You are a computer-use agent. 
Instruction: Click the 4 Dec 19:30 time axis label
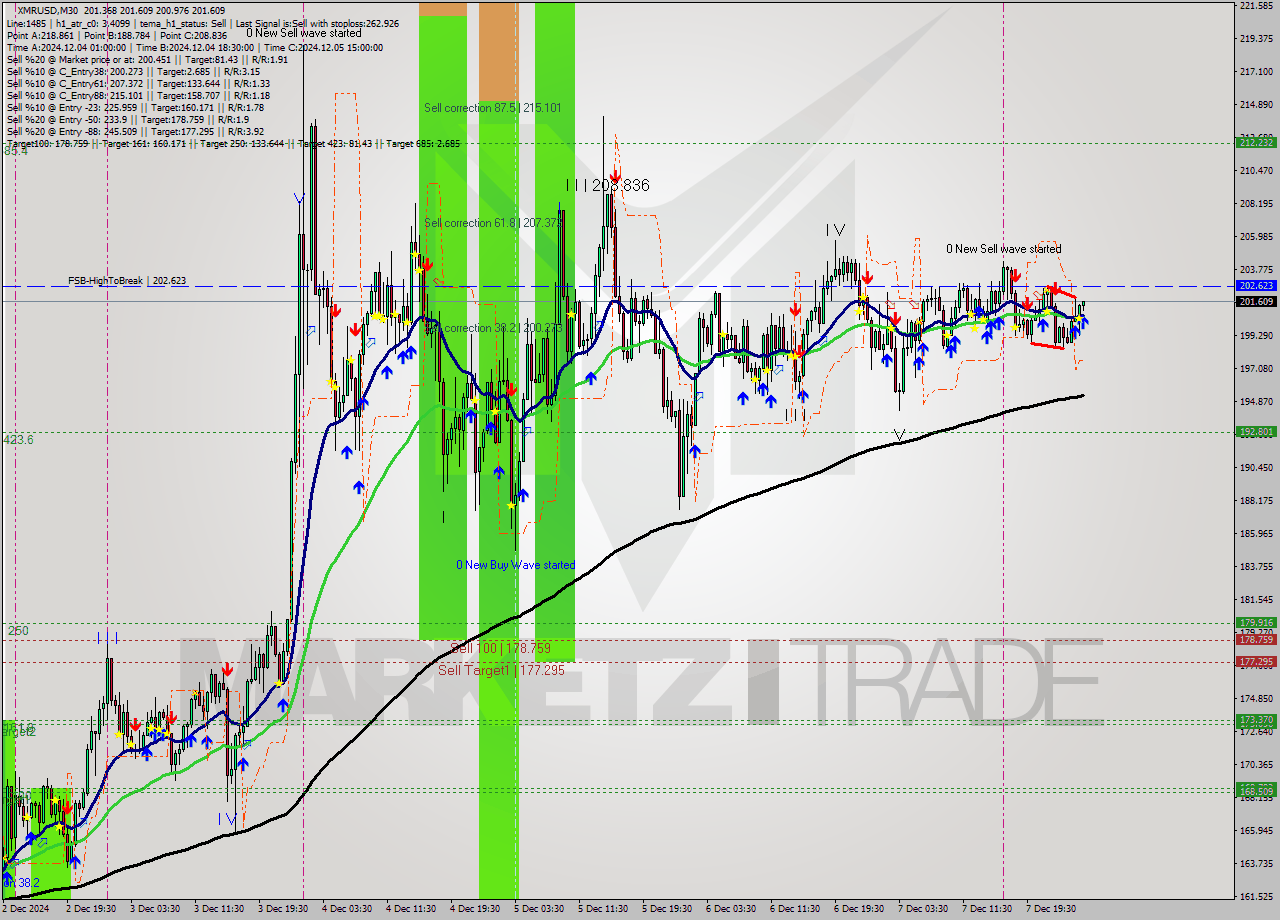475,909
